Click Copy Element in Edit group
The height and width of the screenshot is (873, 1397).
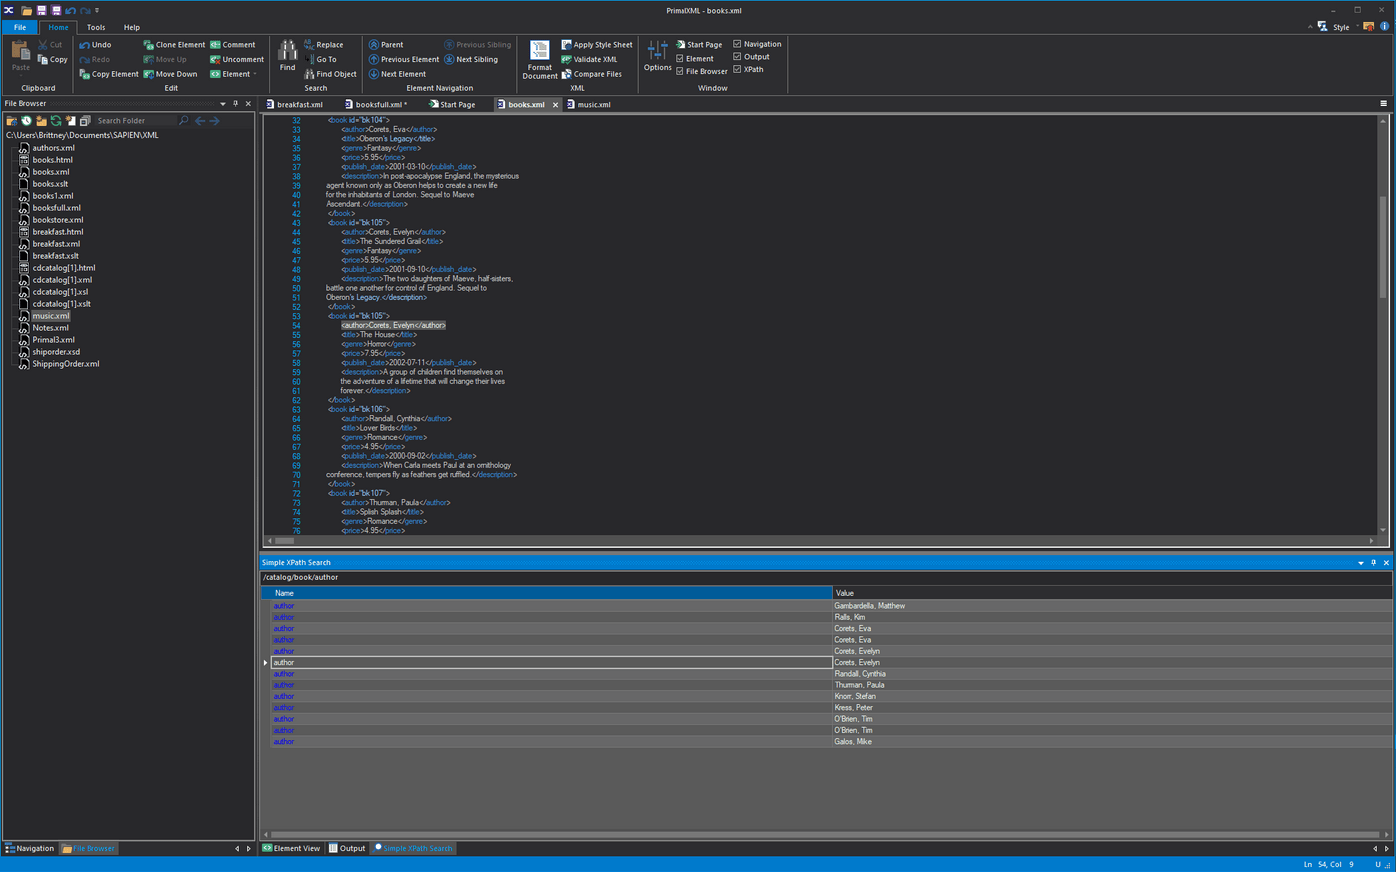[109, 74]
